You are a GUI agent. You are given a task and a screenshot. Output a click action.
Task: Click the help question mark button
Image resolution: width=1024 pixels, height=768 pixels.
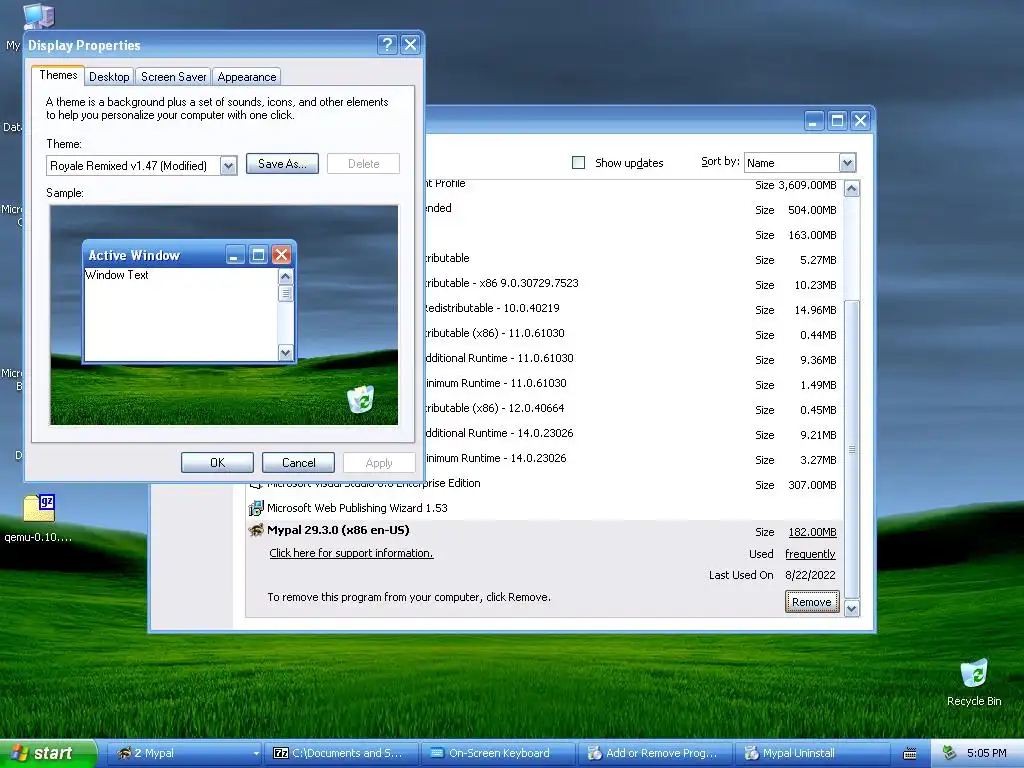387,44
